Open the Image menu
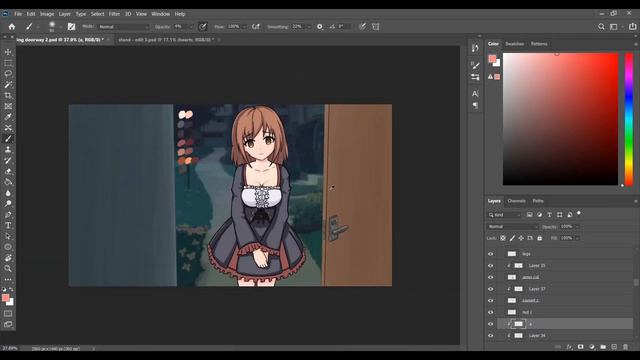 coord(47,14)
